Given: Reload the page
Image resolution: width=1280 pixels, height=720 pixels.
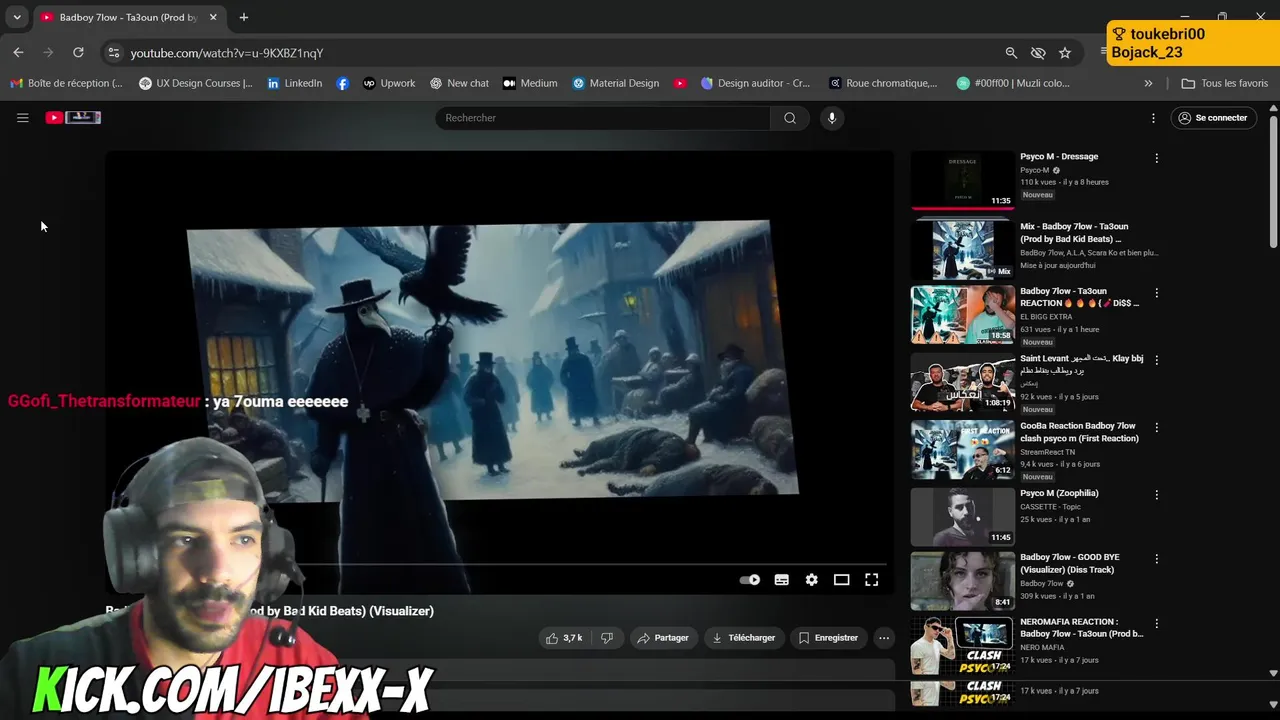Looking at the screenshot, I should click(x=78, y=52).
